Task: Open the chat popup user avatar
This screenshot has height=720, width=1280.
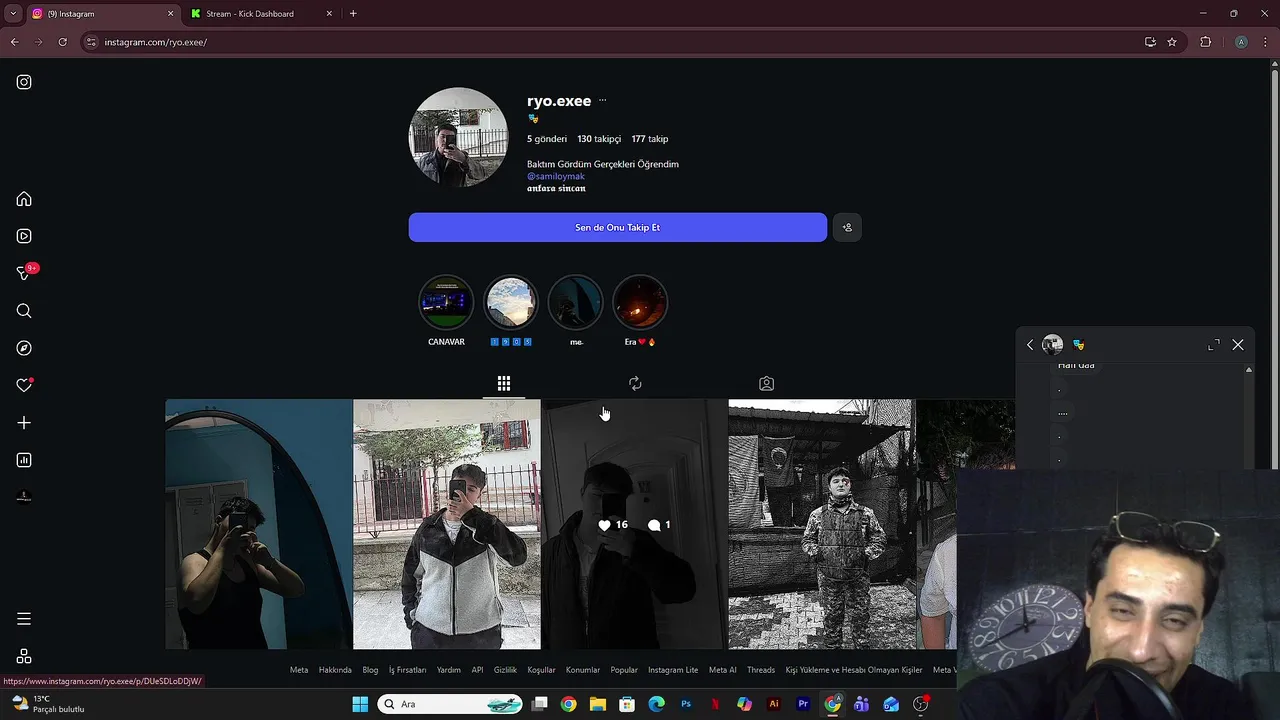Action: [1052, 345]
